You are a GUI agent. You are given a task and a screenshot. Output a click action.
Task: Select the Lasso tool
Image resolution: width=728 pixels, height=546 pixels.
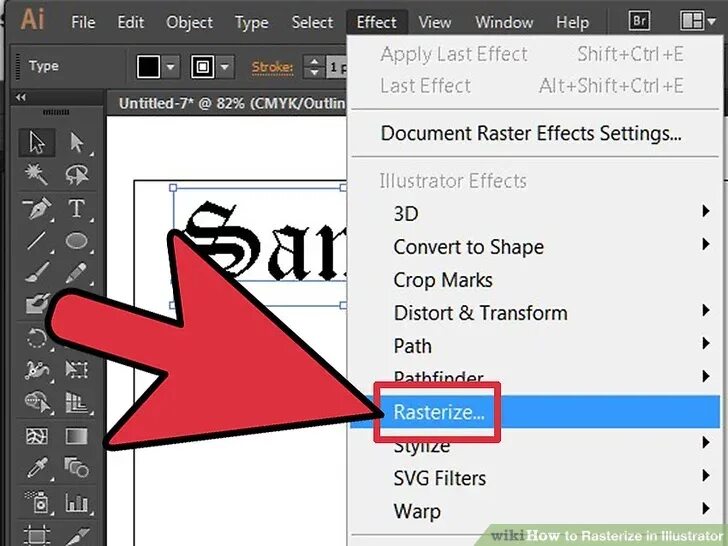point(76,175)
